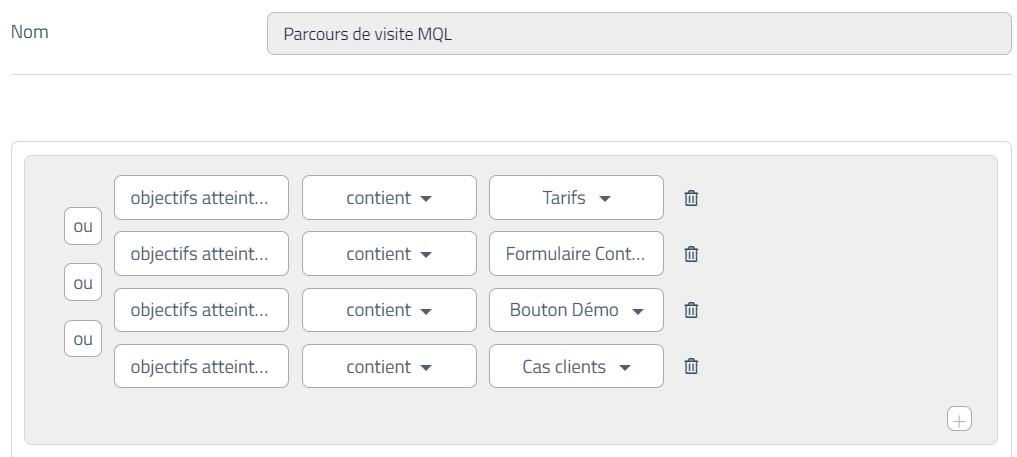The height and width of the screenshot is (457, 1017).
Task: Expand 'contient' operator in second row
Action: click(389, 254)
